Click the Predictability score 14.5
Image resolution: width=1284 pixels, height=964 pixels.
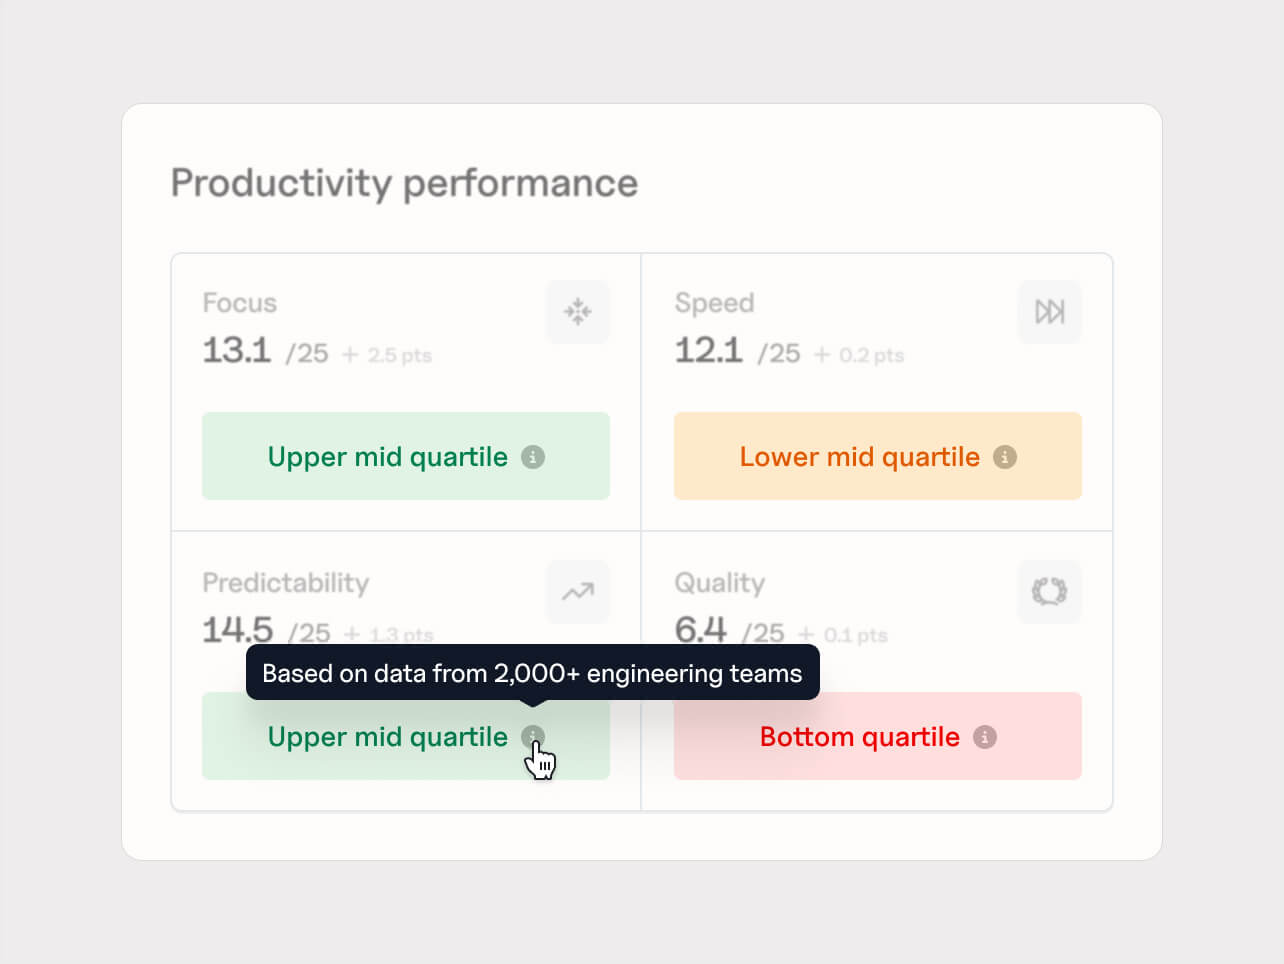[238, 630]
